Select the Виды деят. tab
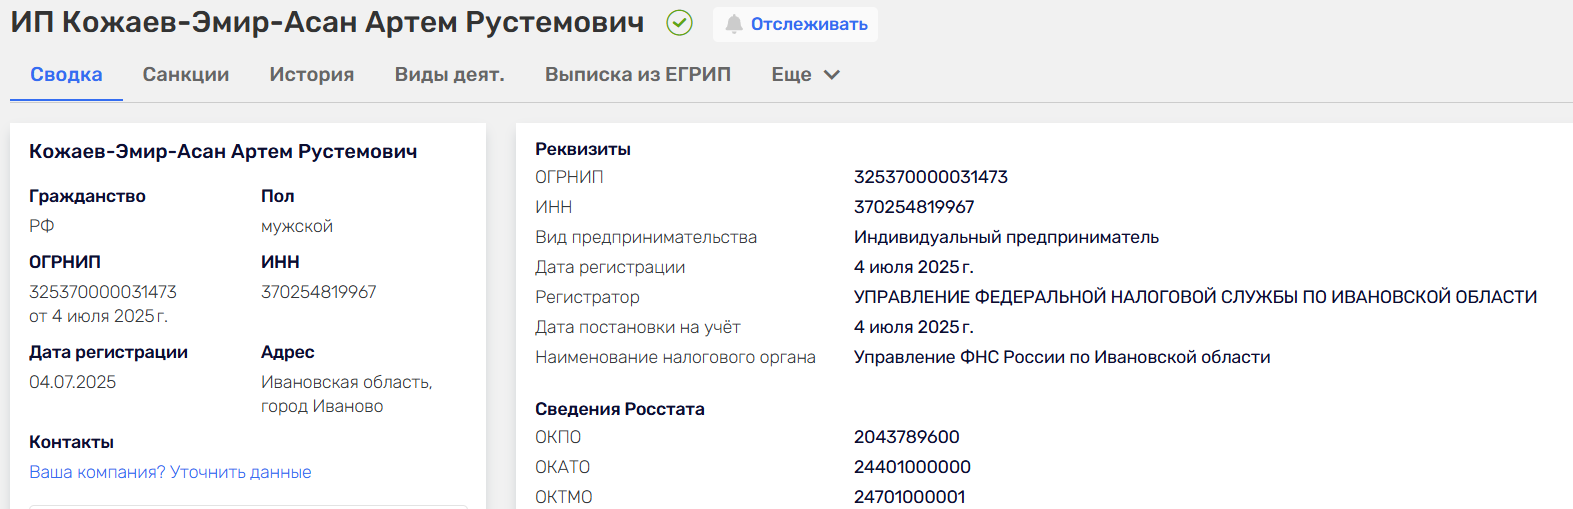Screen dimensions: 1573x509 click(x=449, y=75)
